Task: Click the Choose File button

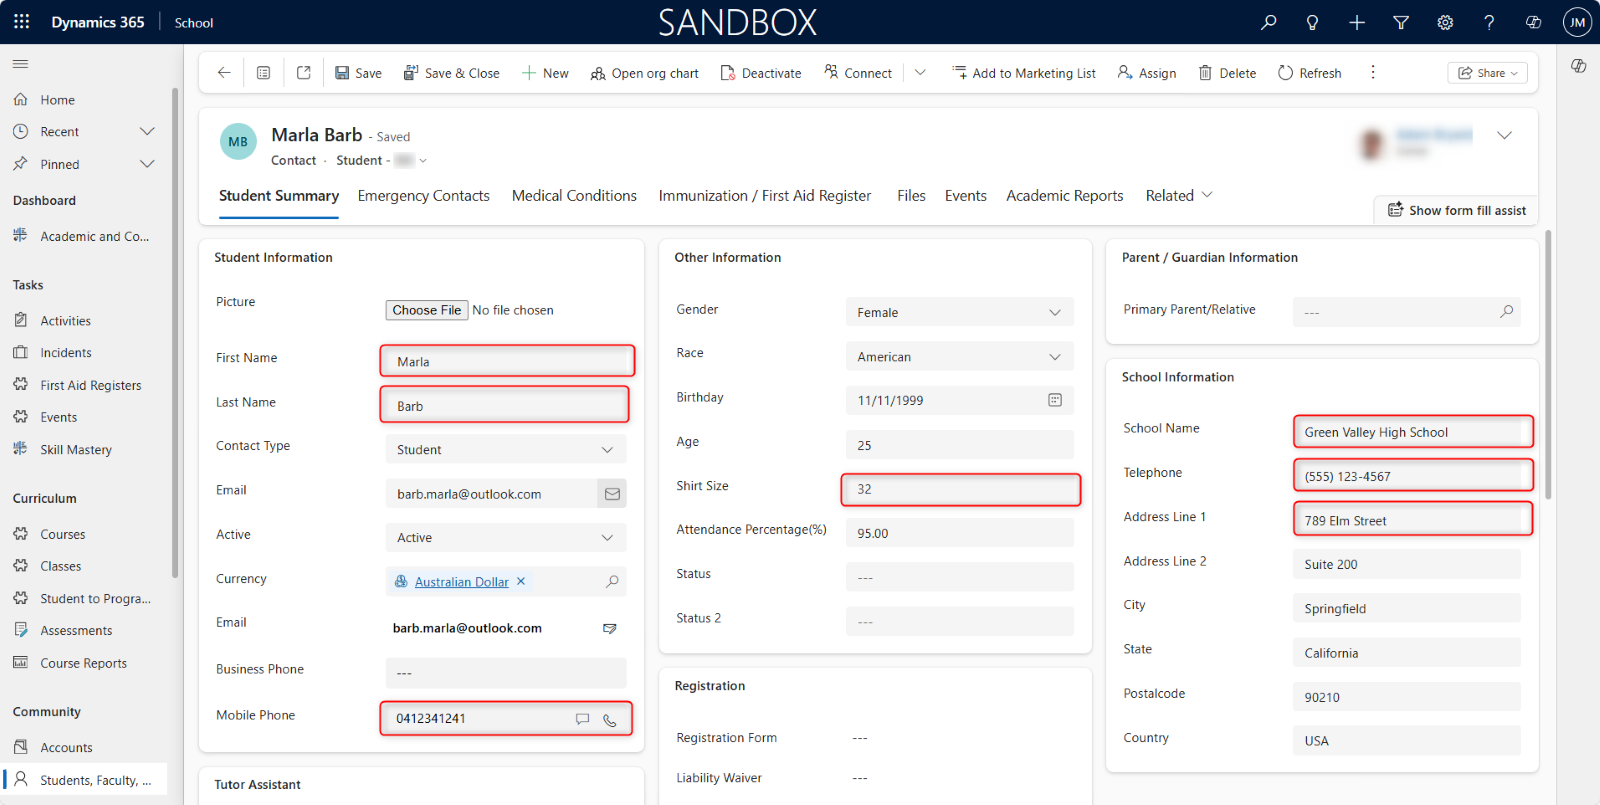Action: (x=427, y=310)
